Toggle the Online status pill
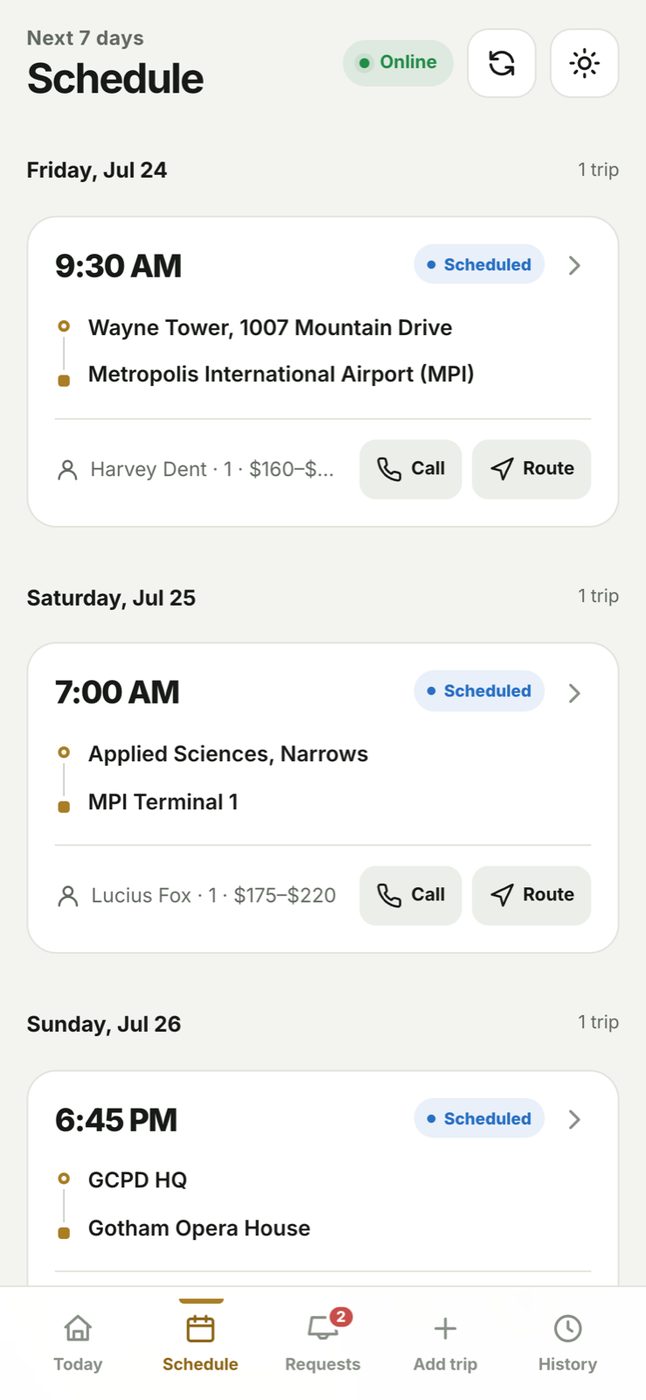 point(398,62)
